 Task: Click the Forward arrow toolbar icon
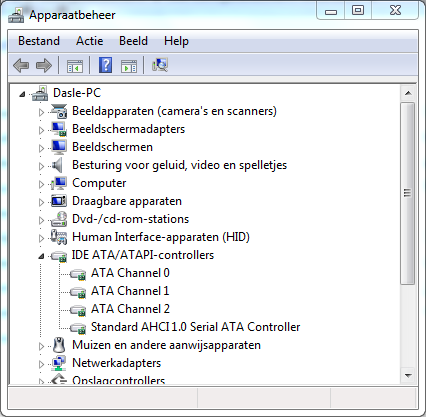coord(44,65)
